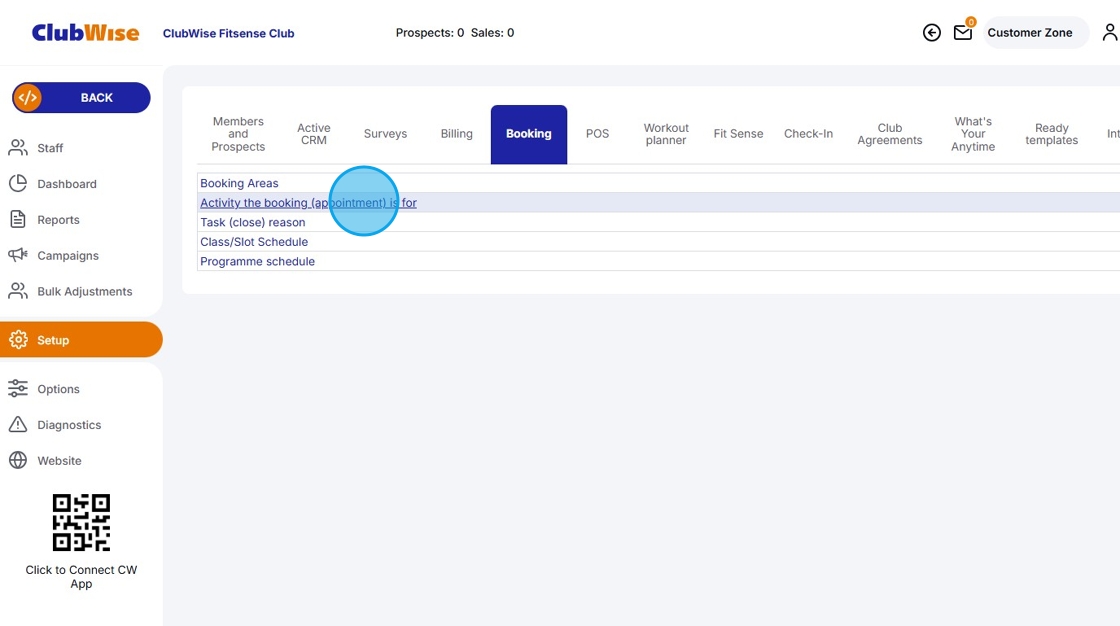Open Programme schedule link
Screen dimensions: 1120x626
coord(257,262)
